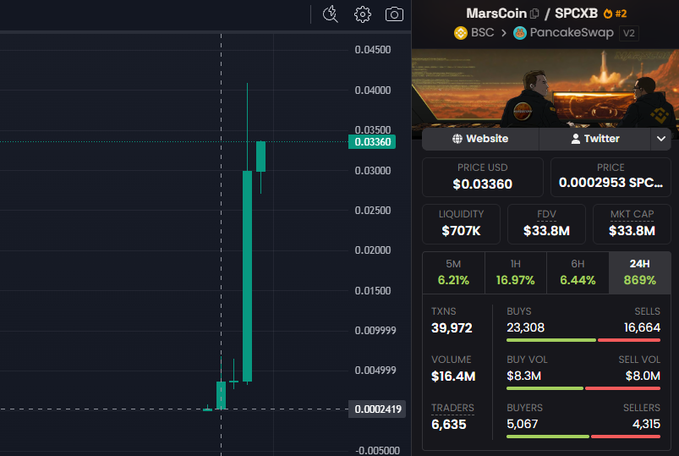Screen dimensions: 679x456
Task: Copy MarsCoin token address icon
Action: [535, 14]
